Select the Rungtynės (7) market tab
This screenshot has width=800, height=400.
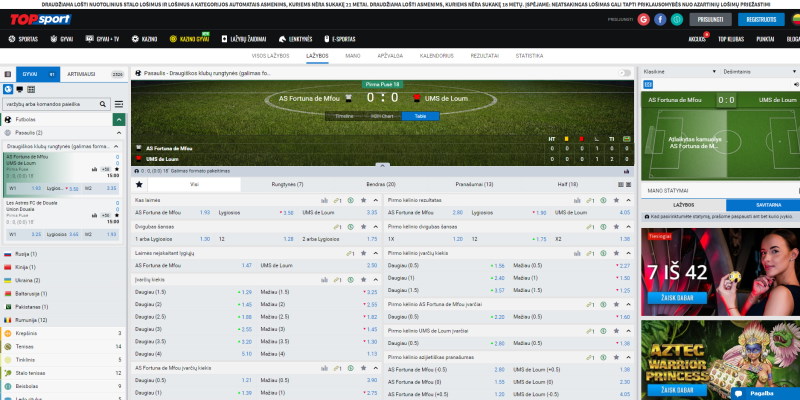click(x=287, y=185)
